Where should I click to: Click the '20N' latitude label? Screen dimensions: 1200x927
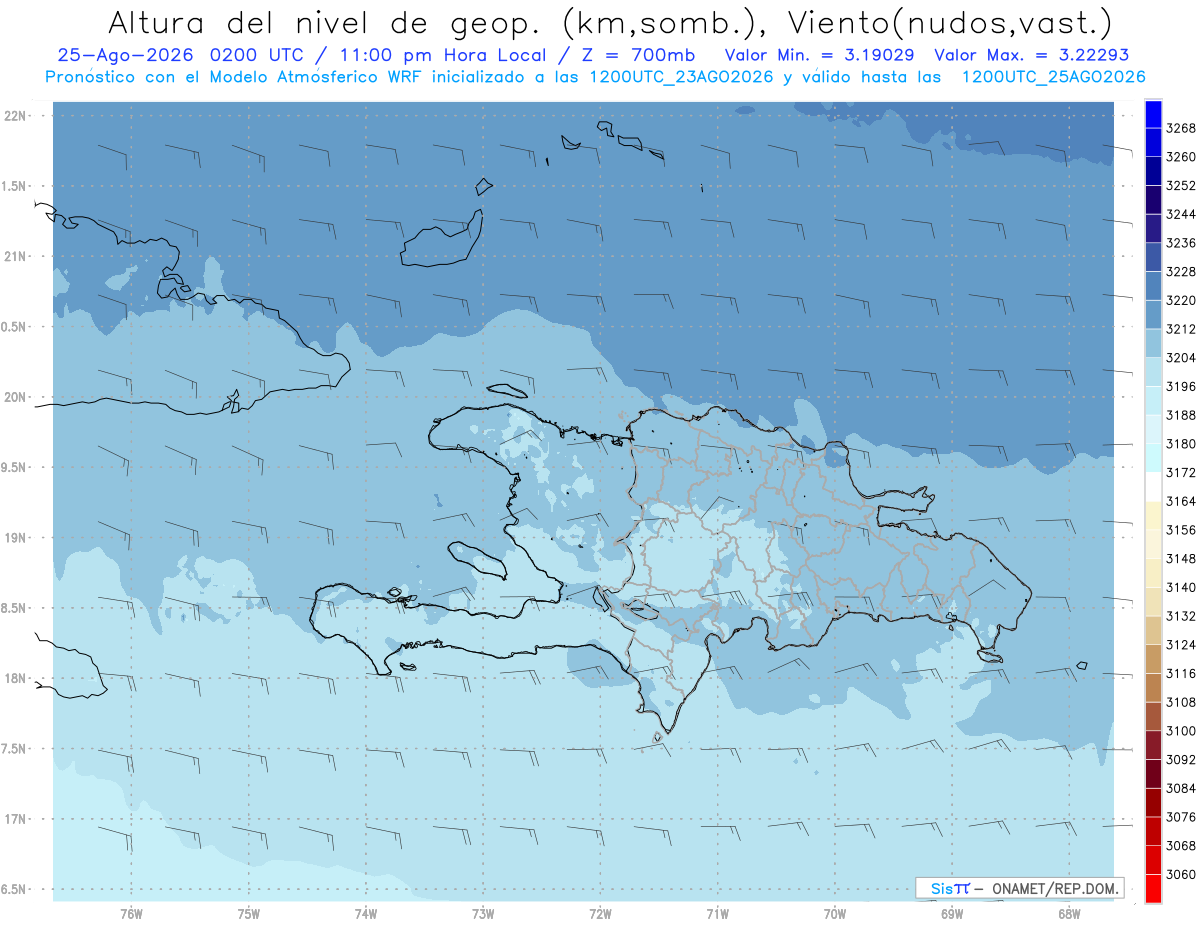[x=15, y=397]
